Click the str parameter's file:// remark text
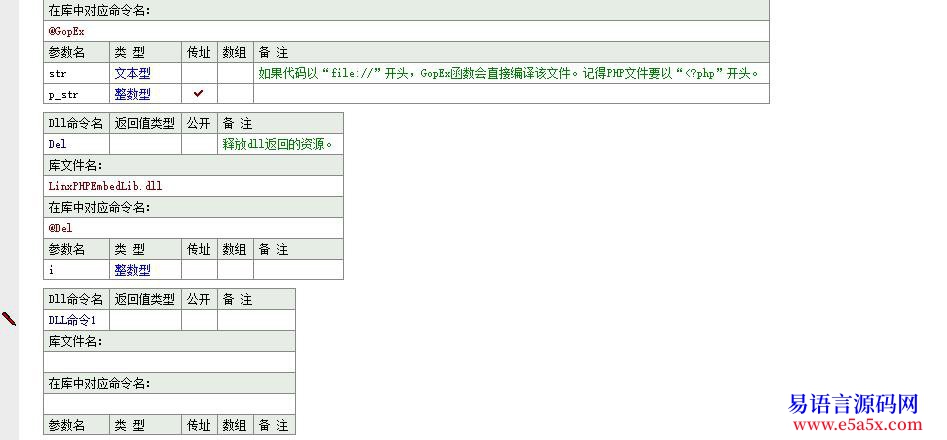The height and width of the screenshot is (440, 947). [x=510, y=73]
